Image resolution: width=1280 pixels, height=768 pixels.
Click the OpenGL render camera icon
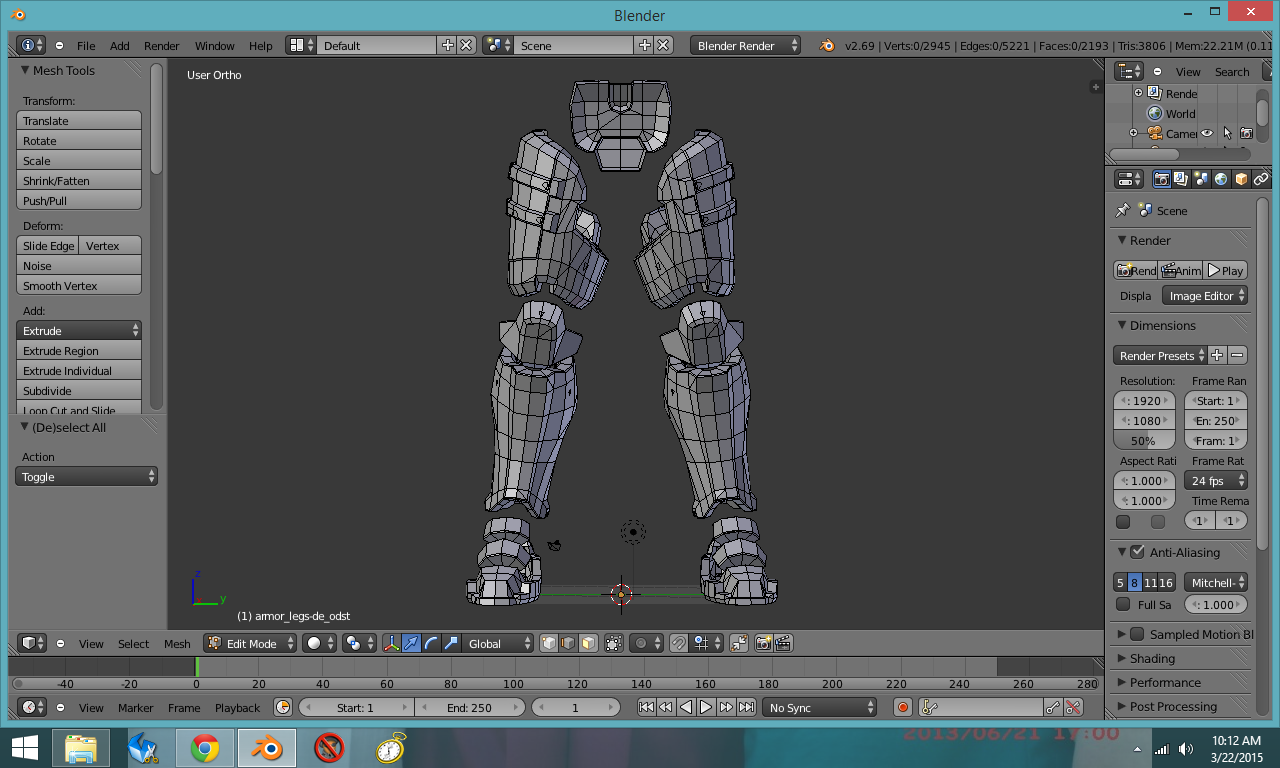click(764, 644)
